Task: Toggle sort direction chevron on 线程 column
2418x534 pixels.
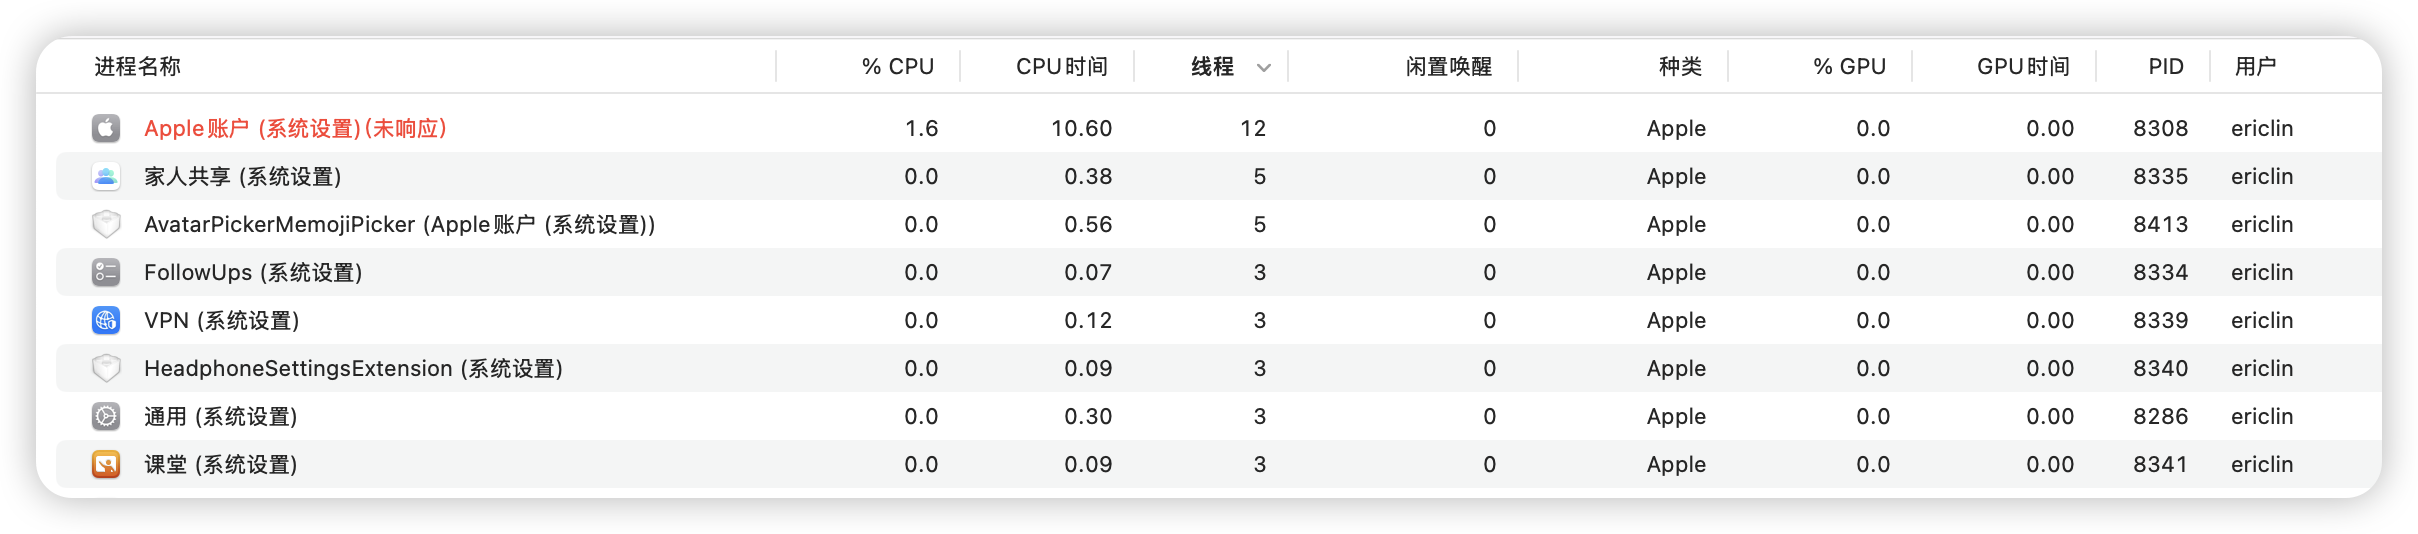Action: click(1264, 67)
